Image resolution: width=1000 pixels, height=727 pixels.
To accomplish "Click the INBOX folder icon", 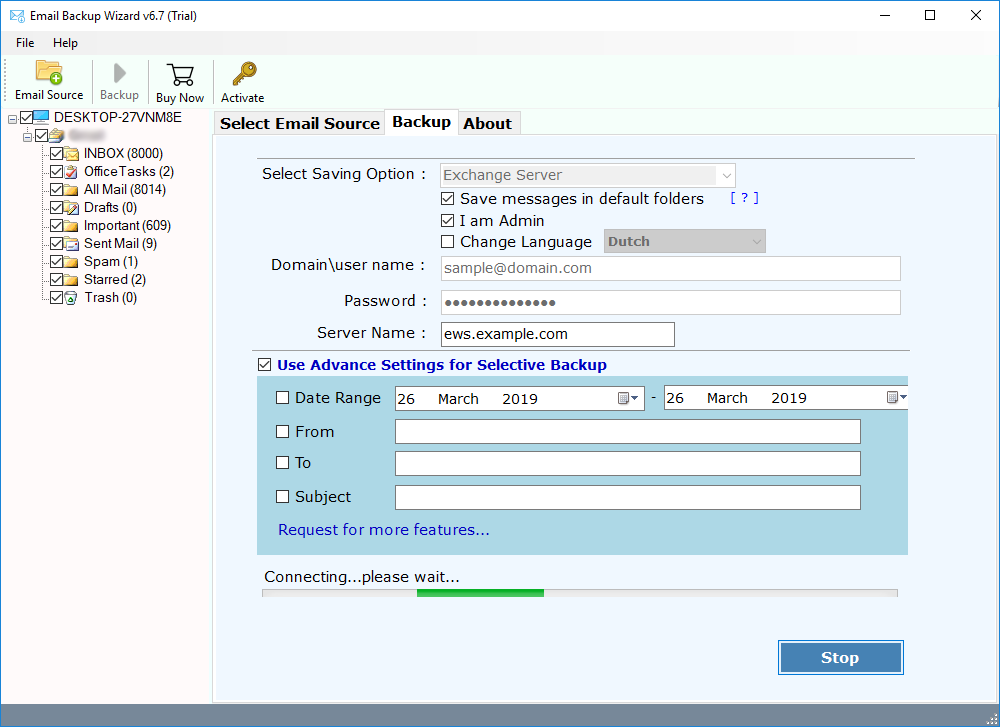I will click(71, 154).
